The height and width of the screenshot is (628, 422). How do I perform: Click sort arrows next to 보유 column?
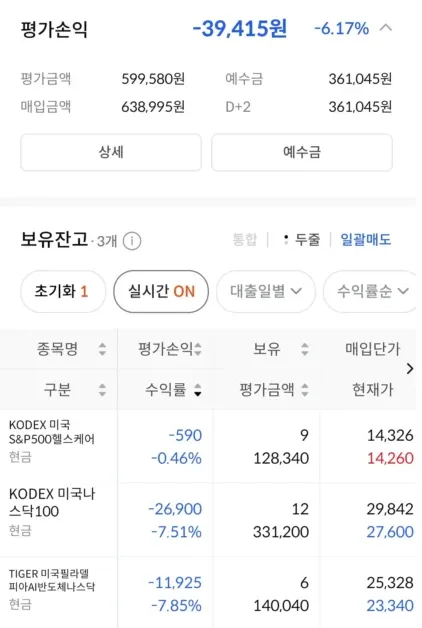(x=305, y=349)
